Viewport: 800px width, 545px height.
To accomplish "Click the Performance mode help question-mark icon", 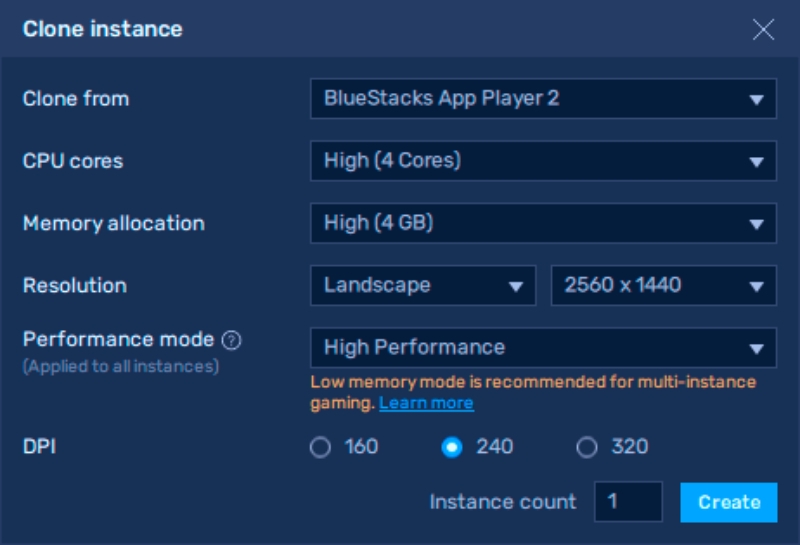I will pos(231,340).
